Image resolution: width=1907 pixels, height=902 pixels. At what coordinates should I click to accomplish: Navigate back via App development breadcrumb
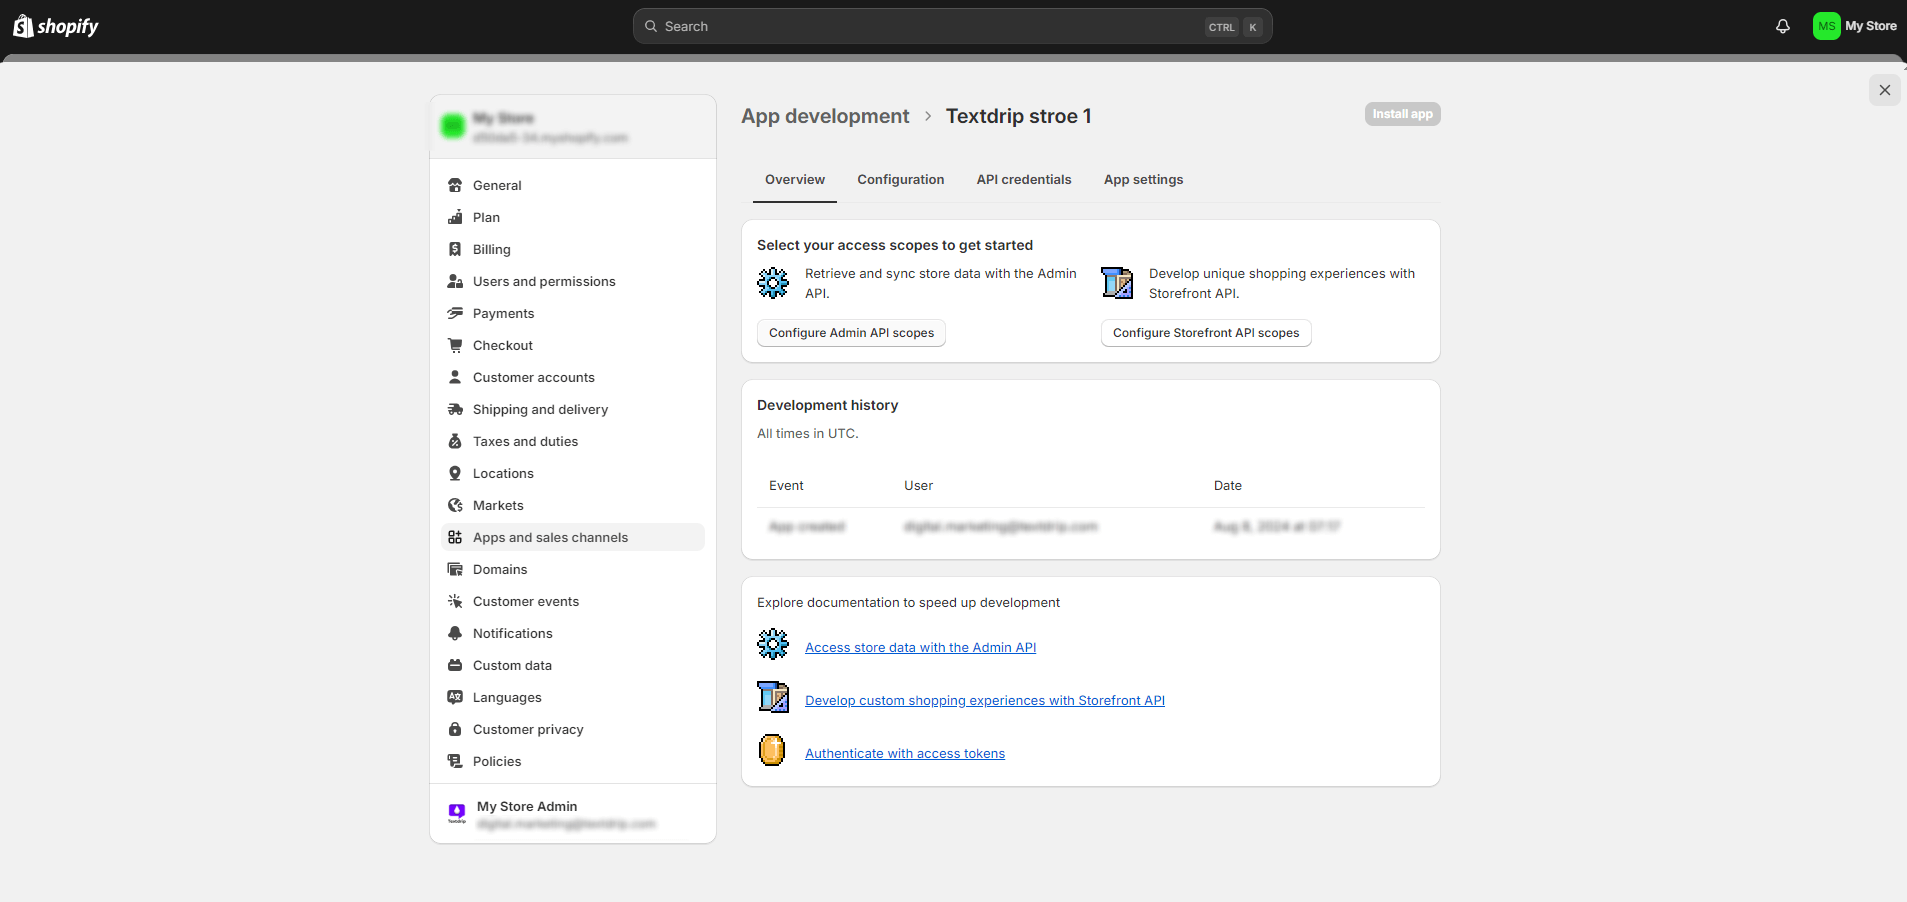click(824, 116)
